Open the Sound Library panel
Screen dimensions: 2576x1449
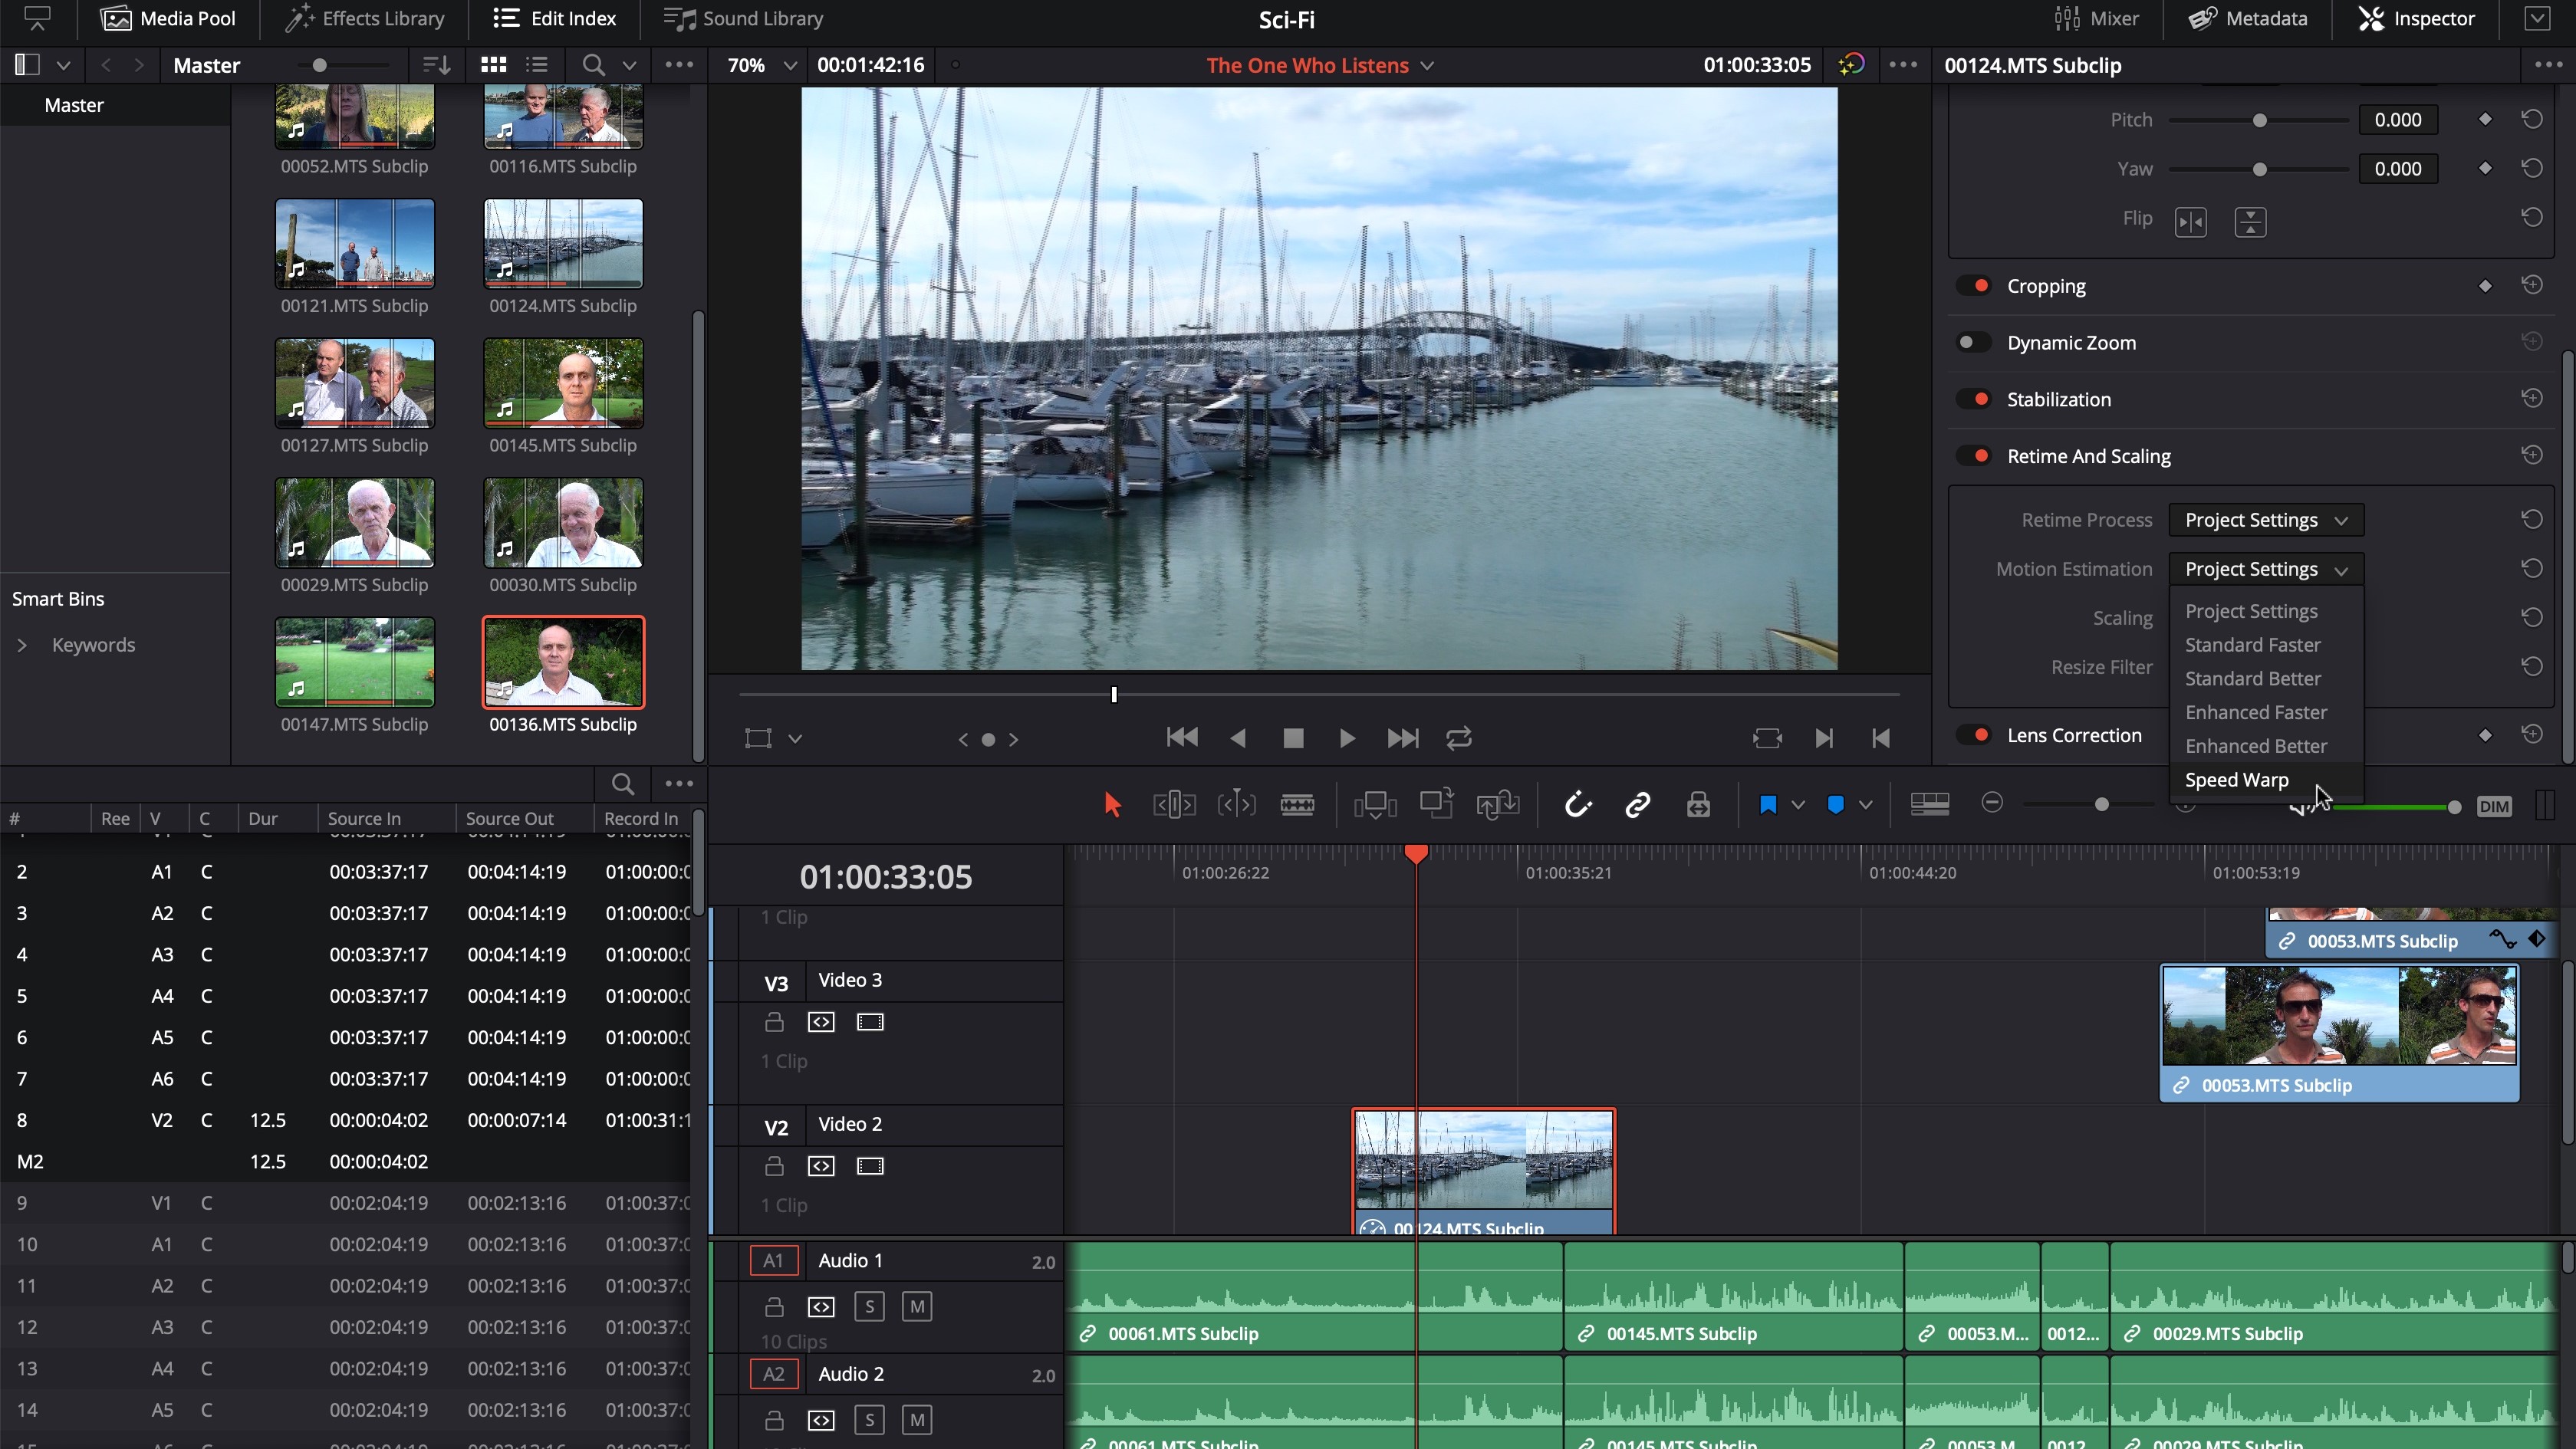(744, 18)
